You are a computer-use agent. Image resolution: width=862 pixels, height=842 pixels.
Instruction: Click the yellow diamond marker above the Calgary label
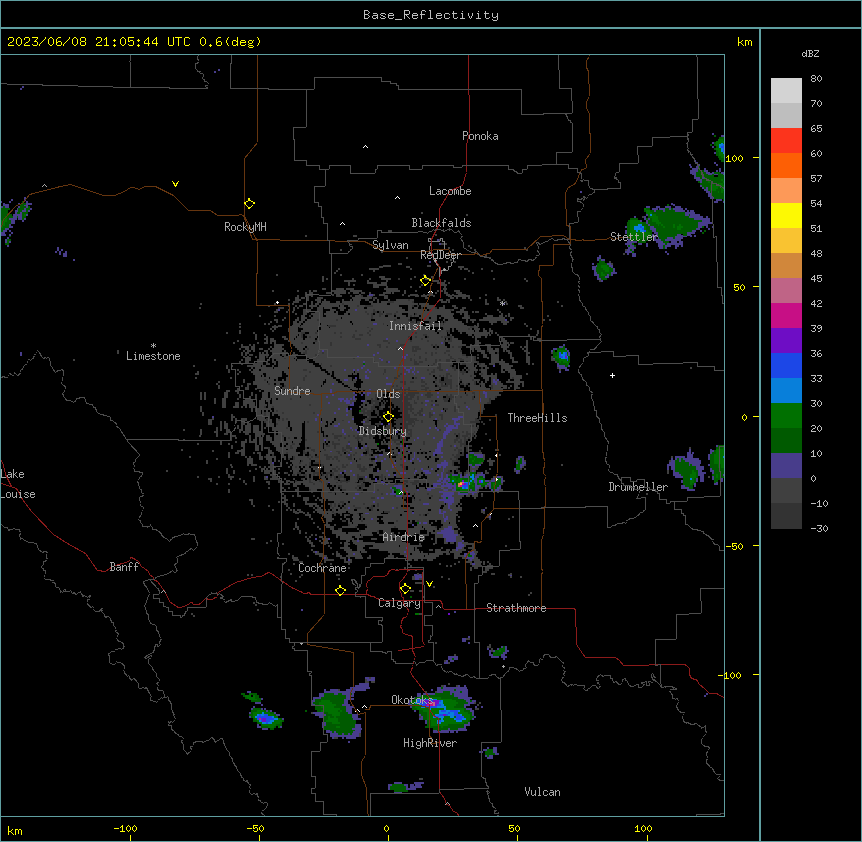click(x=405, y=589)
